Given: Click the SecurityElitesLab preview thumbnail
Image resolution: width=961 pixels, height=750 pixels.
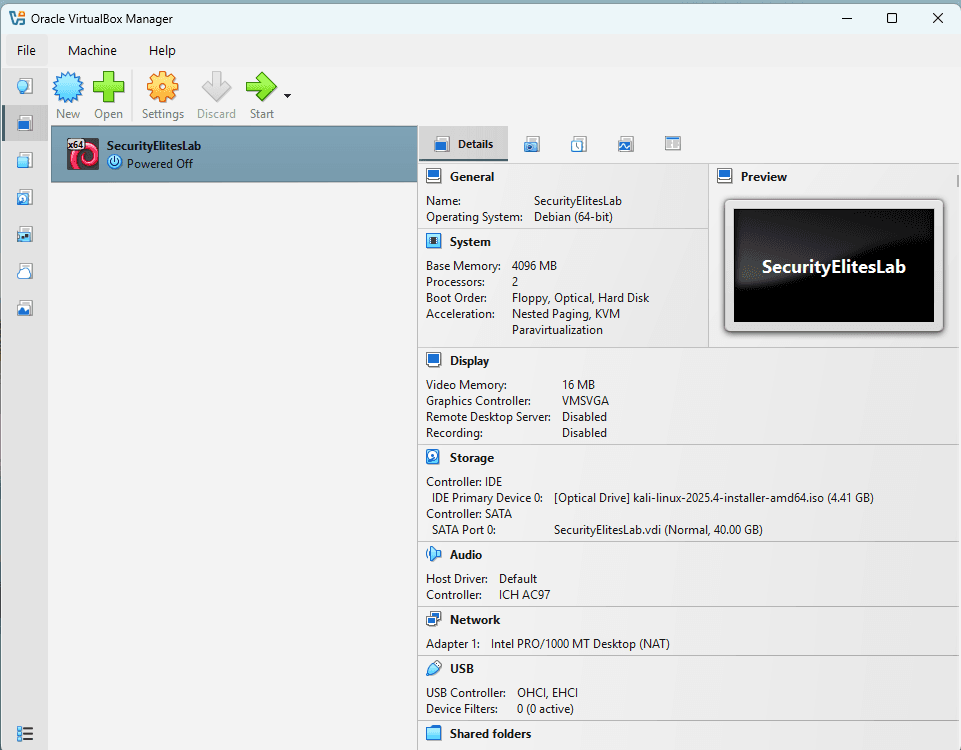Looking at the screenshot, I should (x=833, y=266).
